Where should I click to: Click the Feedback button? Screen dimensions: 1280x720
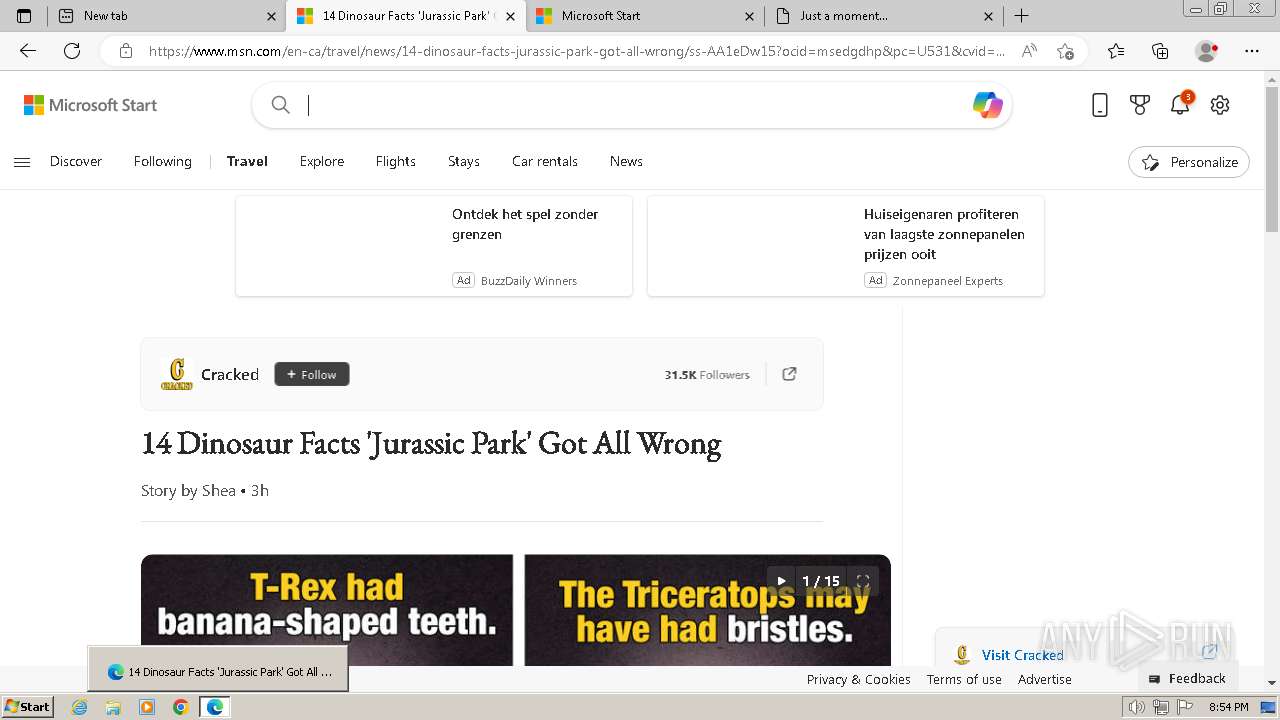point(1187,678)
